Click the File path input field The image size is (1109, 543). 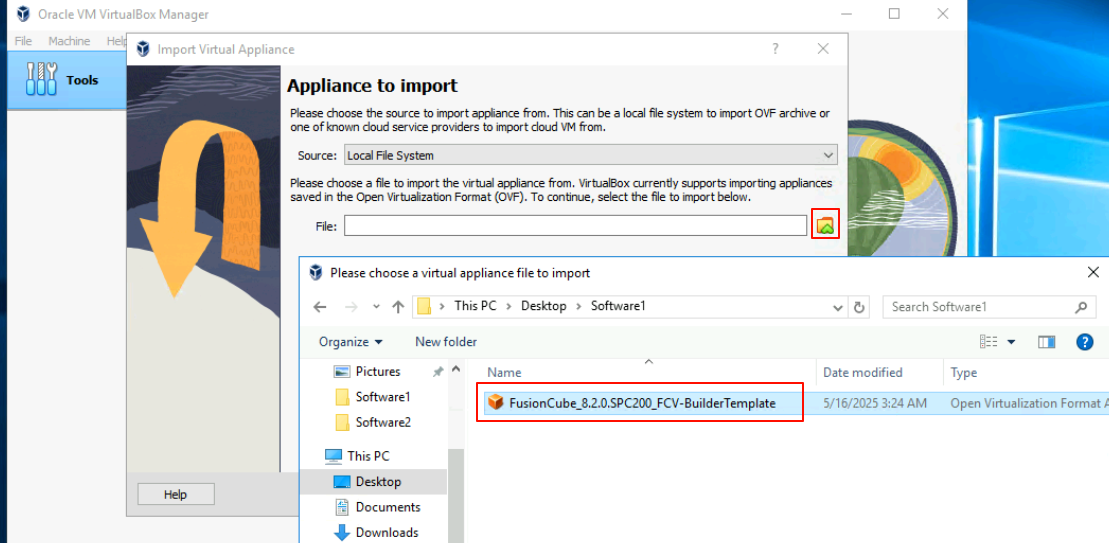(575, 226)
